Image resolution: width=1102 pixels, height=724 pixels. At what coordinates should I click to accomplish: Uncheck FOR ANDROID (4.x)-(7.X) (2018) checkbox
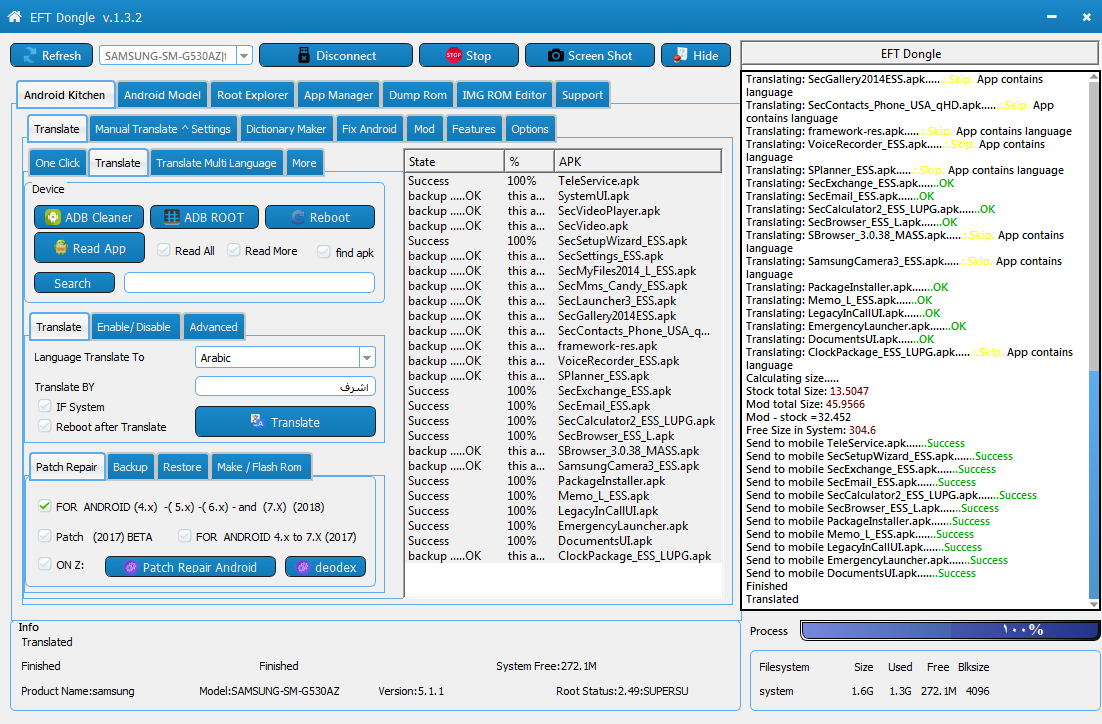[x=45, y=506]
